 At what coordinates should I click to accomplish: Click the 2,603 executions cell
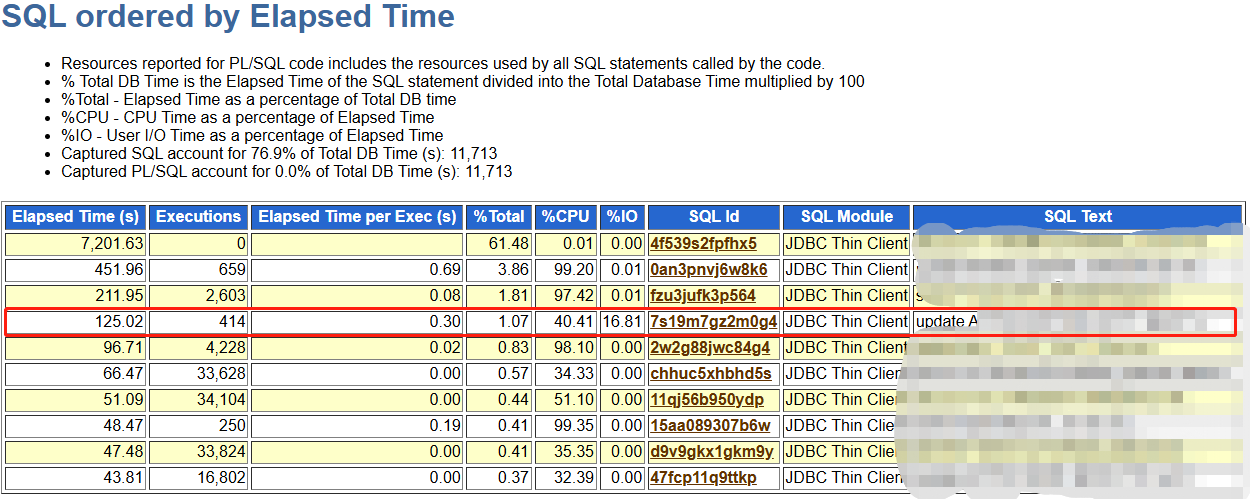pyautogui.click(x=199, y=296)
